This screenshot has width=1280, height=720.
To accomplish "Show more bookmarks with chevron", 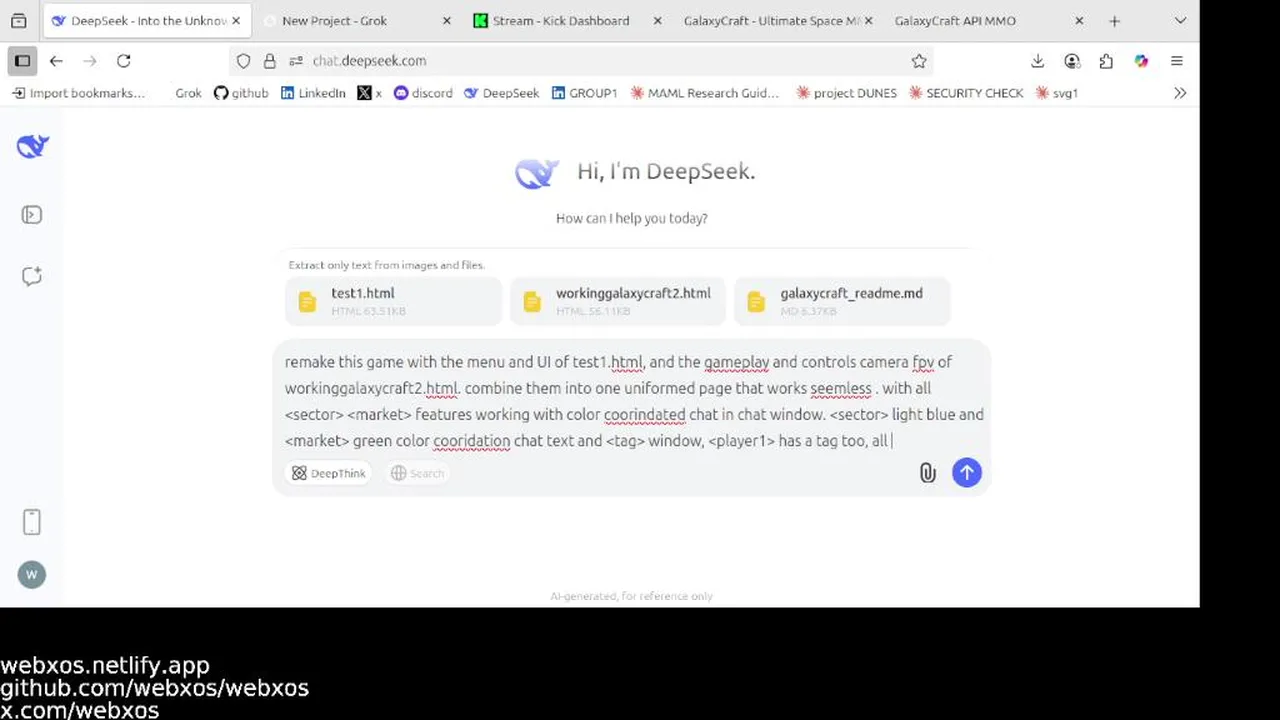I will pyautogui.click(x=1180, y=93).
